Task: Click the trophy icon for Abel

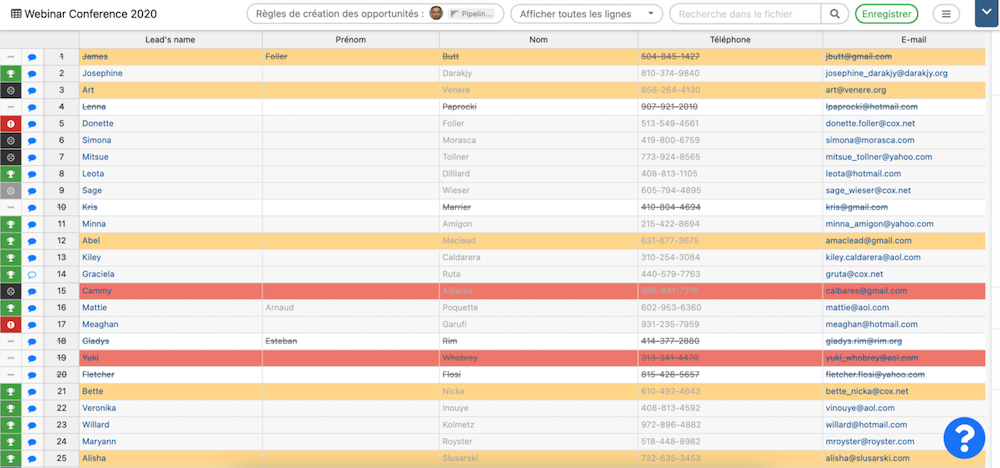Action: 10,240
